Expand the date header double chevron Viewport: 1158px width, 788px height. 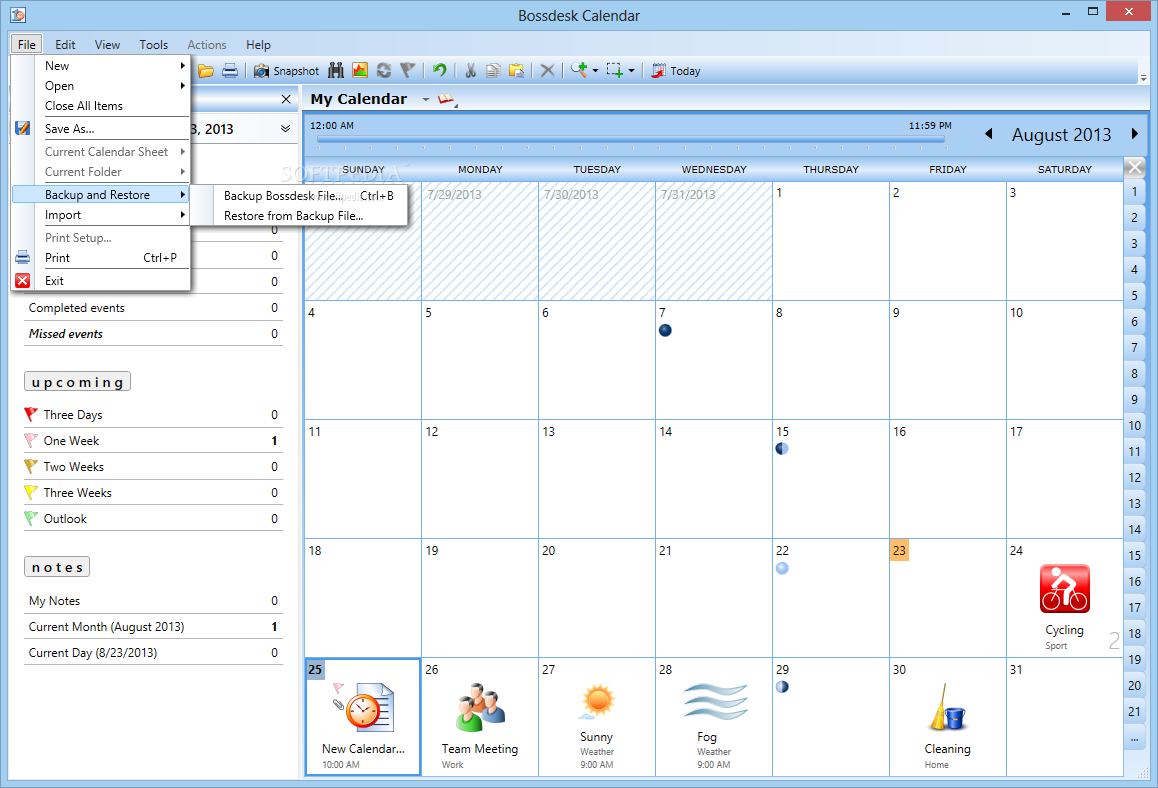285,129
